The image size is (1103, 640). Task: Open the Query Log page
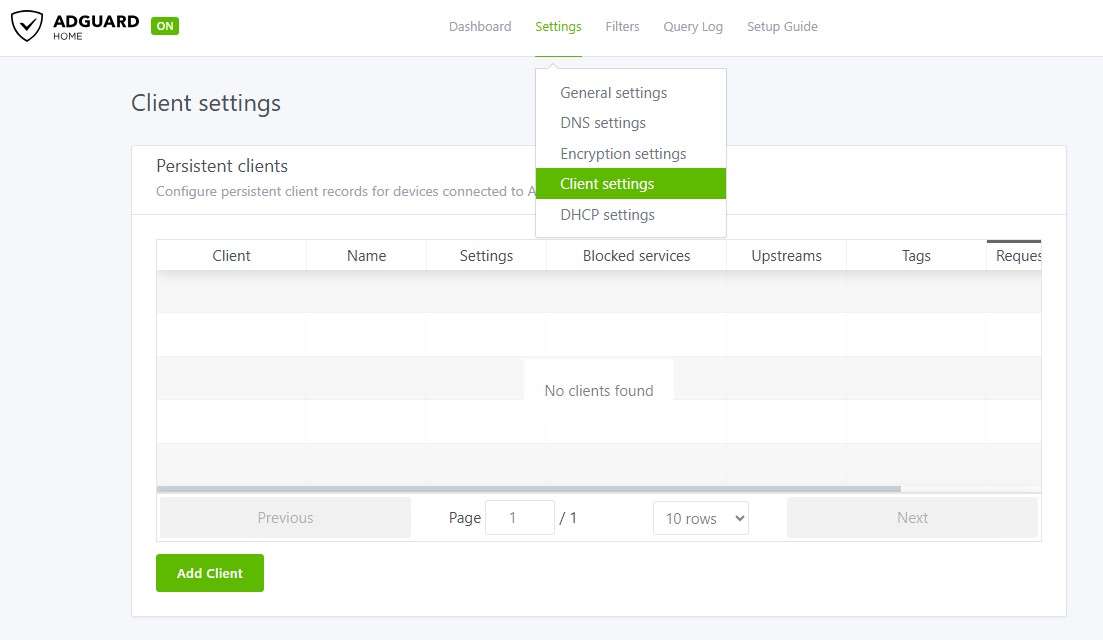(x=693, y=27)
